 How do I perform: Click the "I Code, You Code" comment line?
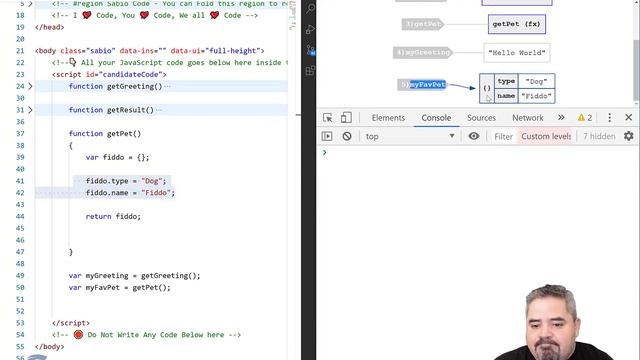tap(155, 15)
